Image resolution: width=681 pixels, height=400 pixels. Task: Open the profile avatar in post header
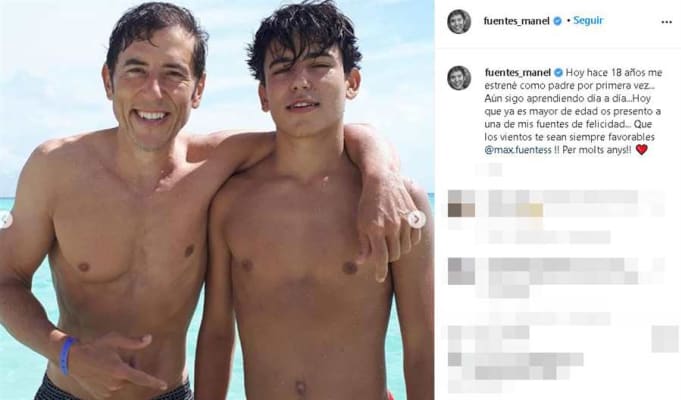point(459,21)
